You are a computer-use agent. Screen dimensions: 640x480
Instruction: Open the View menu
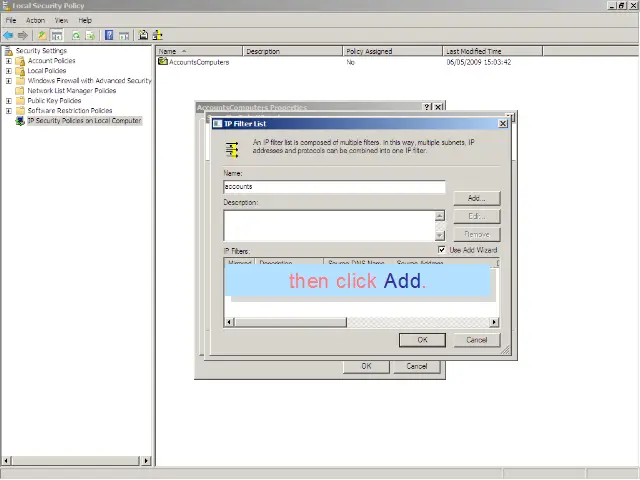(62, 20)
